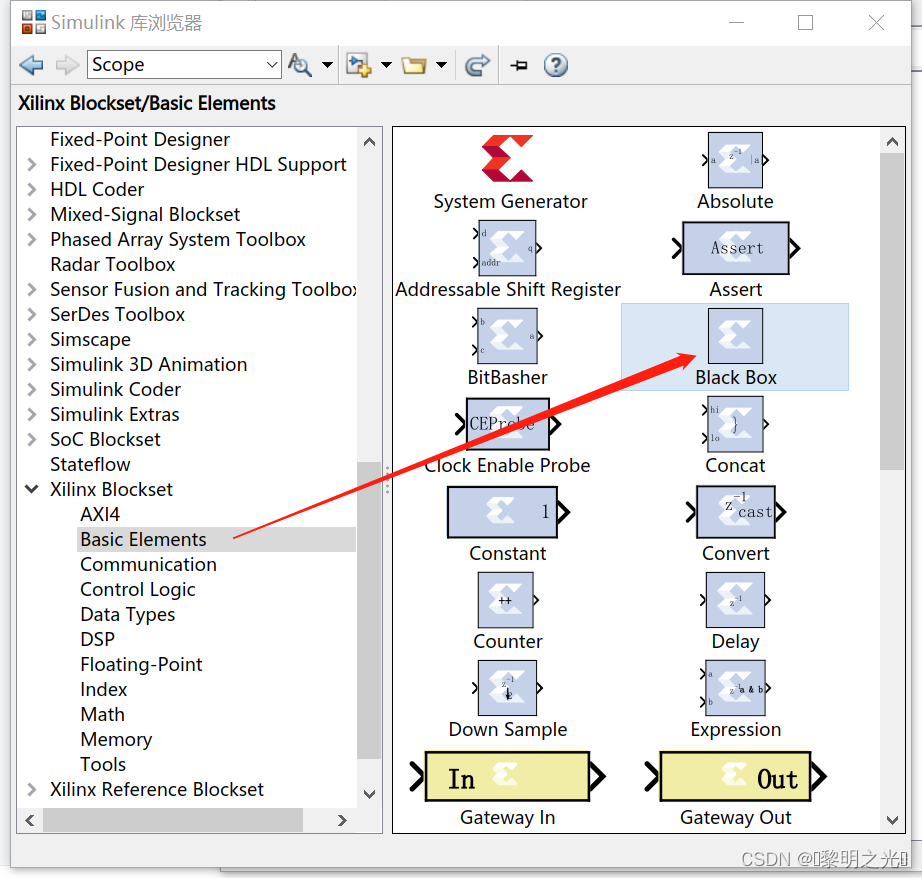Image resolution: width=922 pixels, height=878 pixels.
Task: Select the Down Sample block icon
Action: (507, 688)
